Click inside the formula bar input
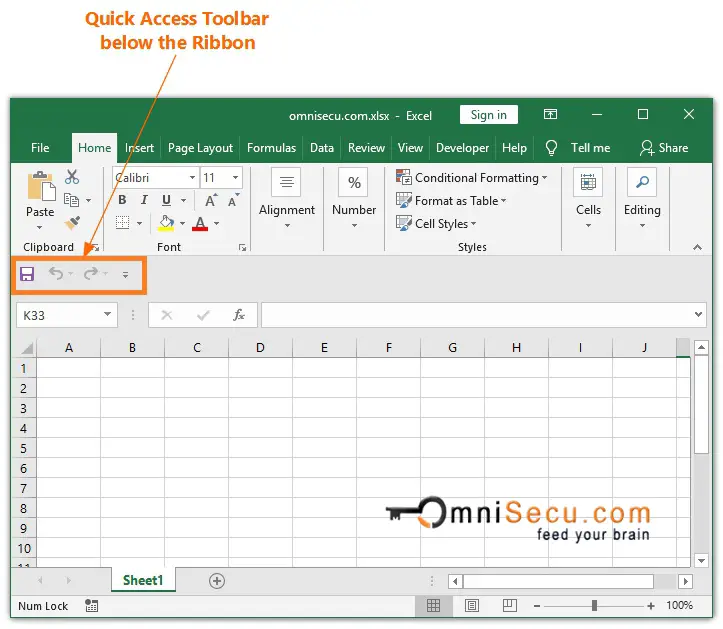Screen dimensions: 723x629 pos(478,315)
